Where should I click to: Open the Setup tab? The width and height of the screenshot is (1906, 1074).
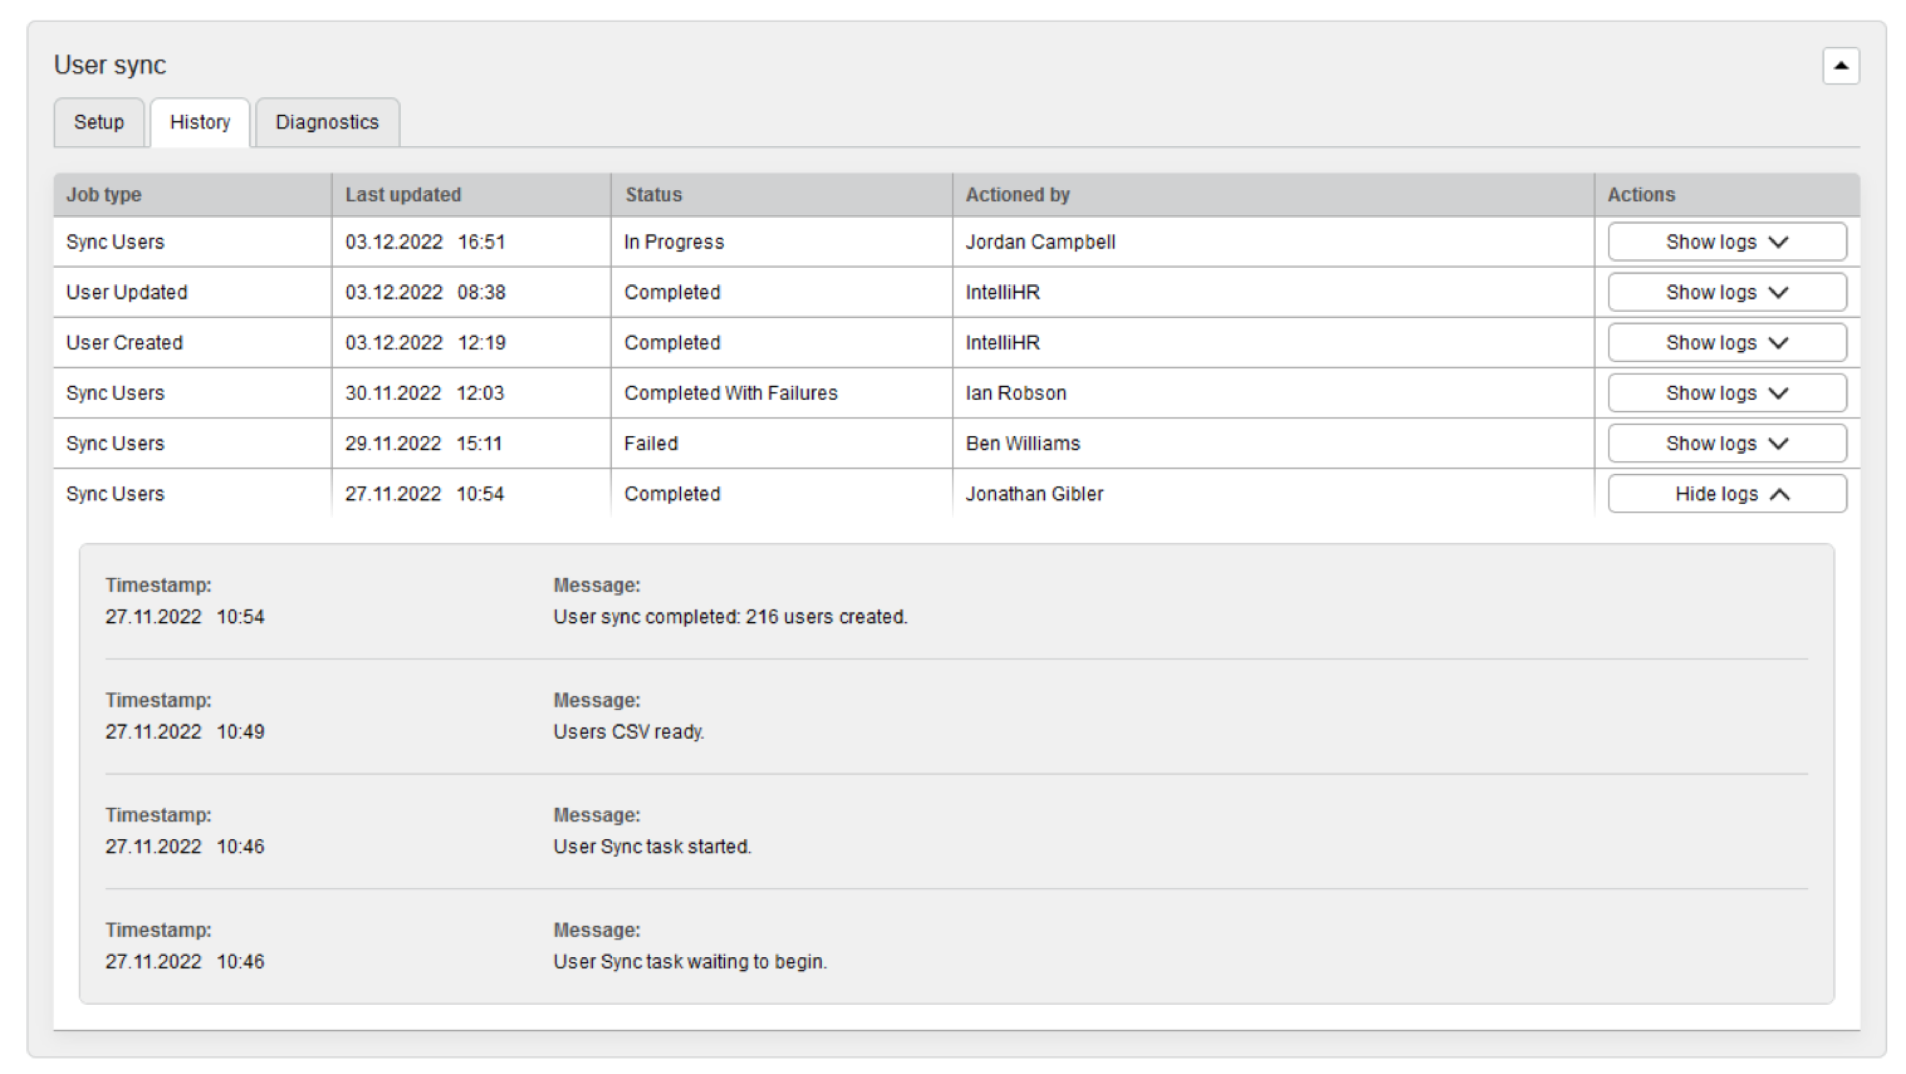pyautogui.click(x=99, y=122)
